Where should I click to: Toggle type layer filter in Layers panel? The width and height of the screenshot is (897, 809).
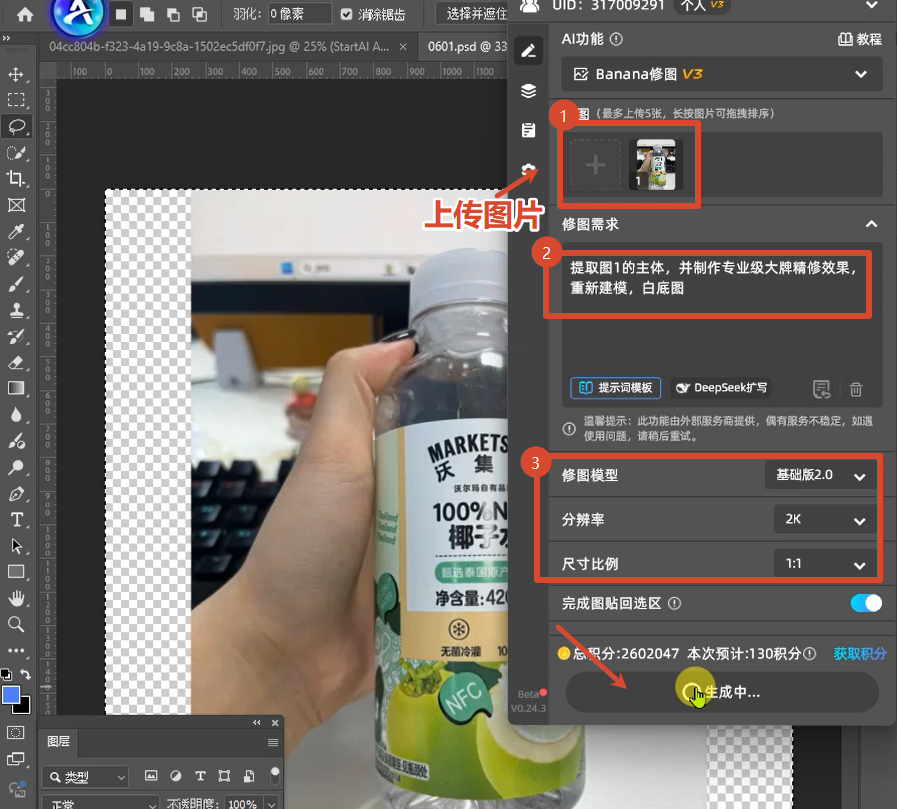coord(200,776)
